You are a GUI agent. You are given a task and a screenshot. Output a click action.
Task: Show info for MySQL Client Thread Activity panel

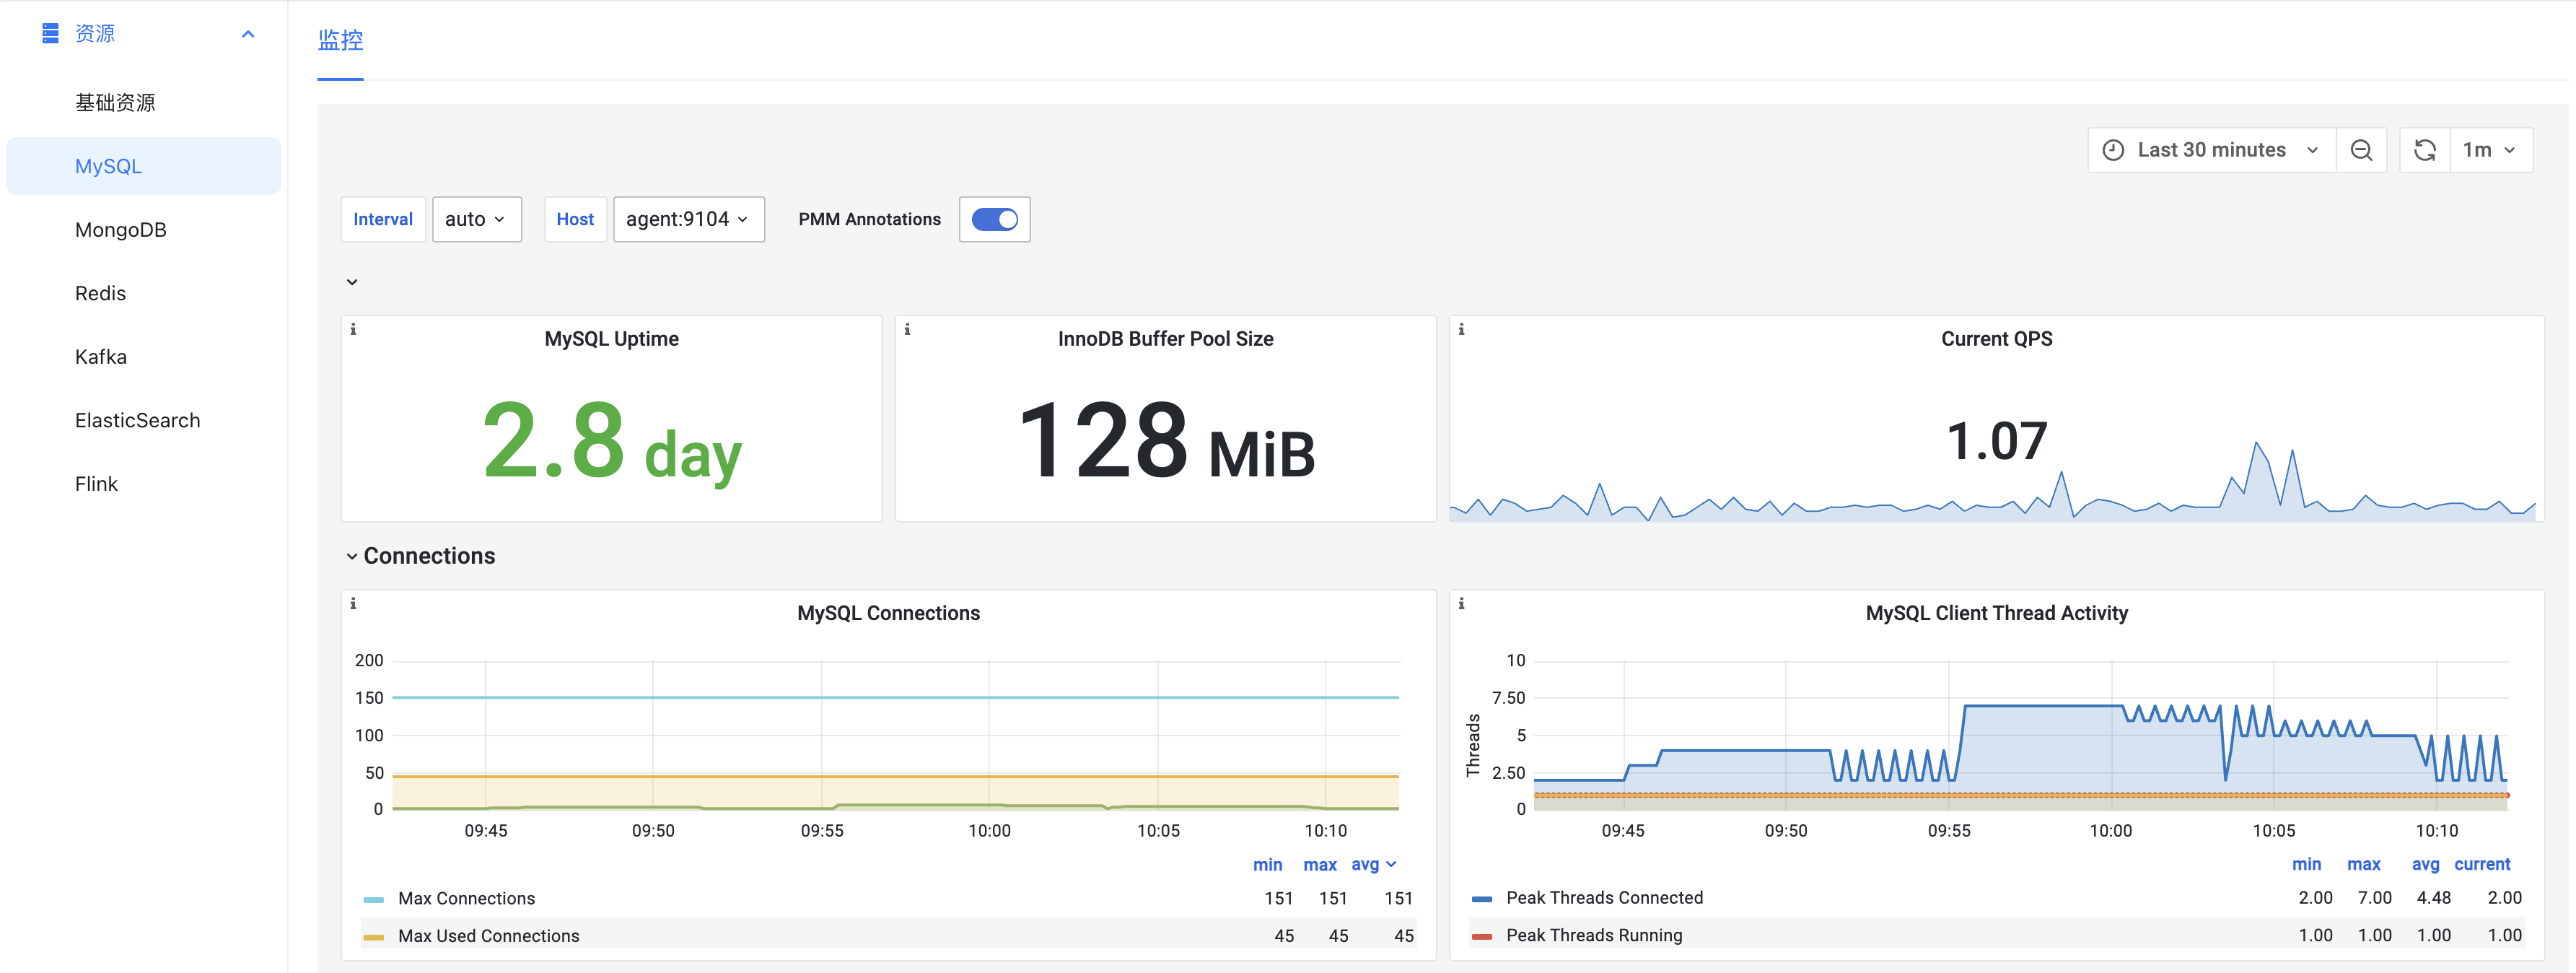click(x=1461, y=603)
